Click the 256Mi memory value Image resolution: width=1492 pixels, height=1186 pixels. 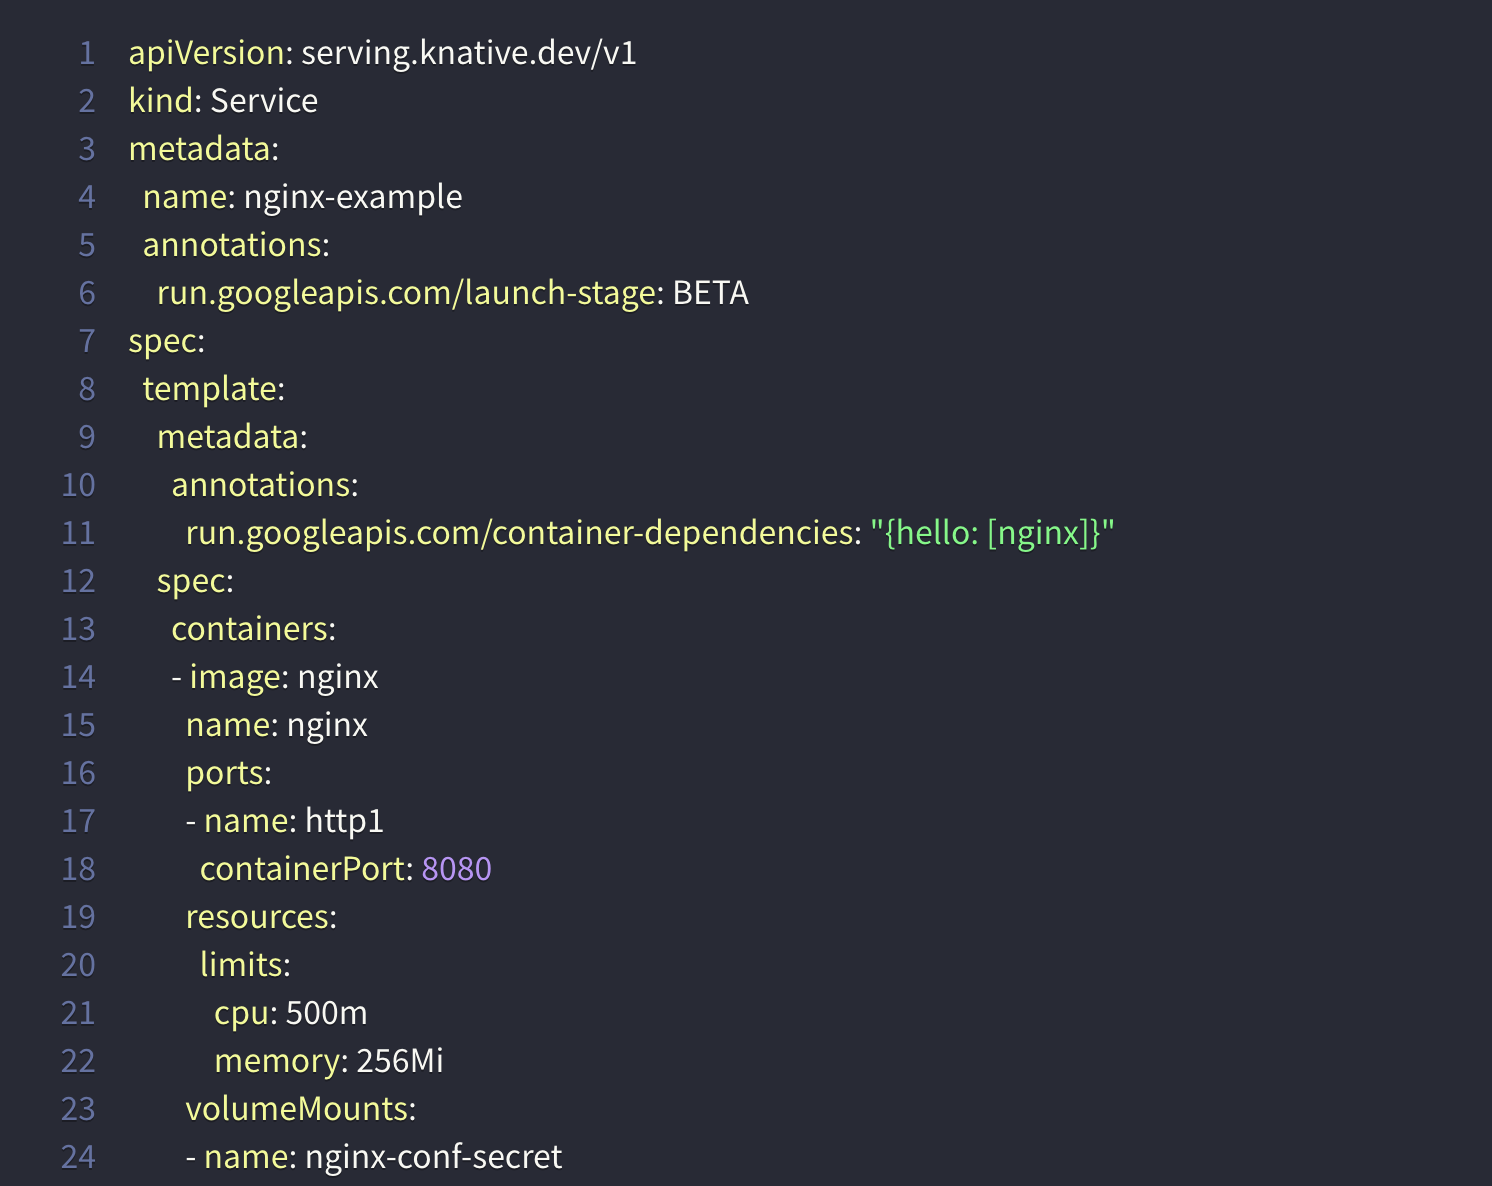point(399,1061)
